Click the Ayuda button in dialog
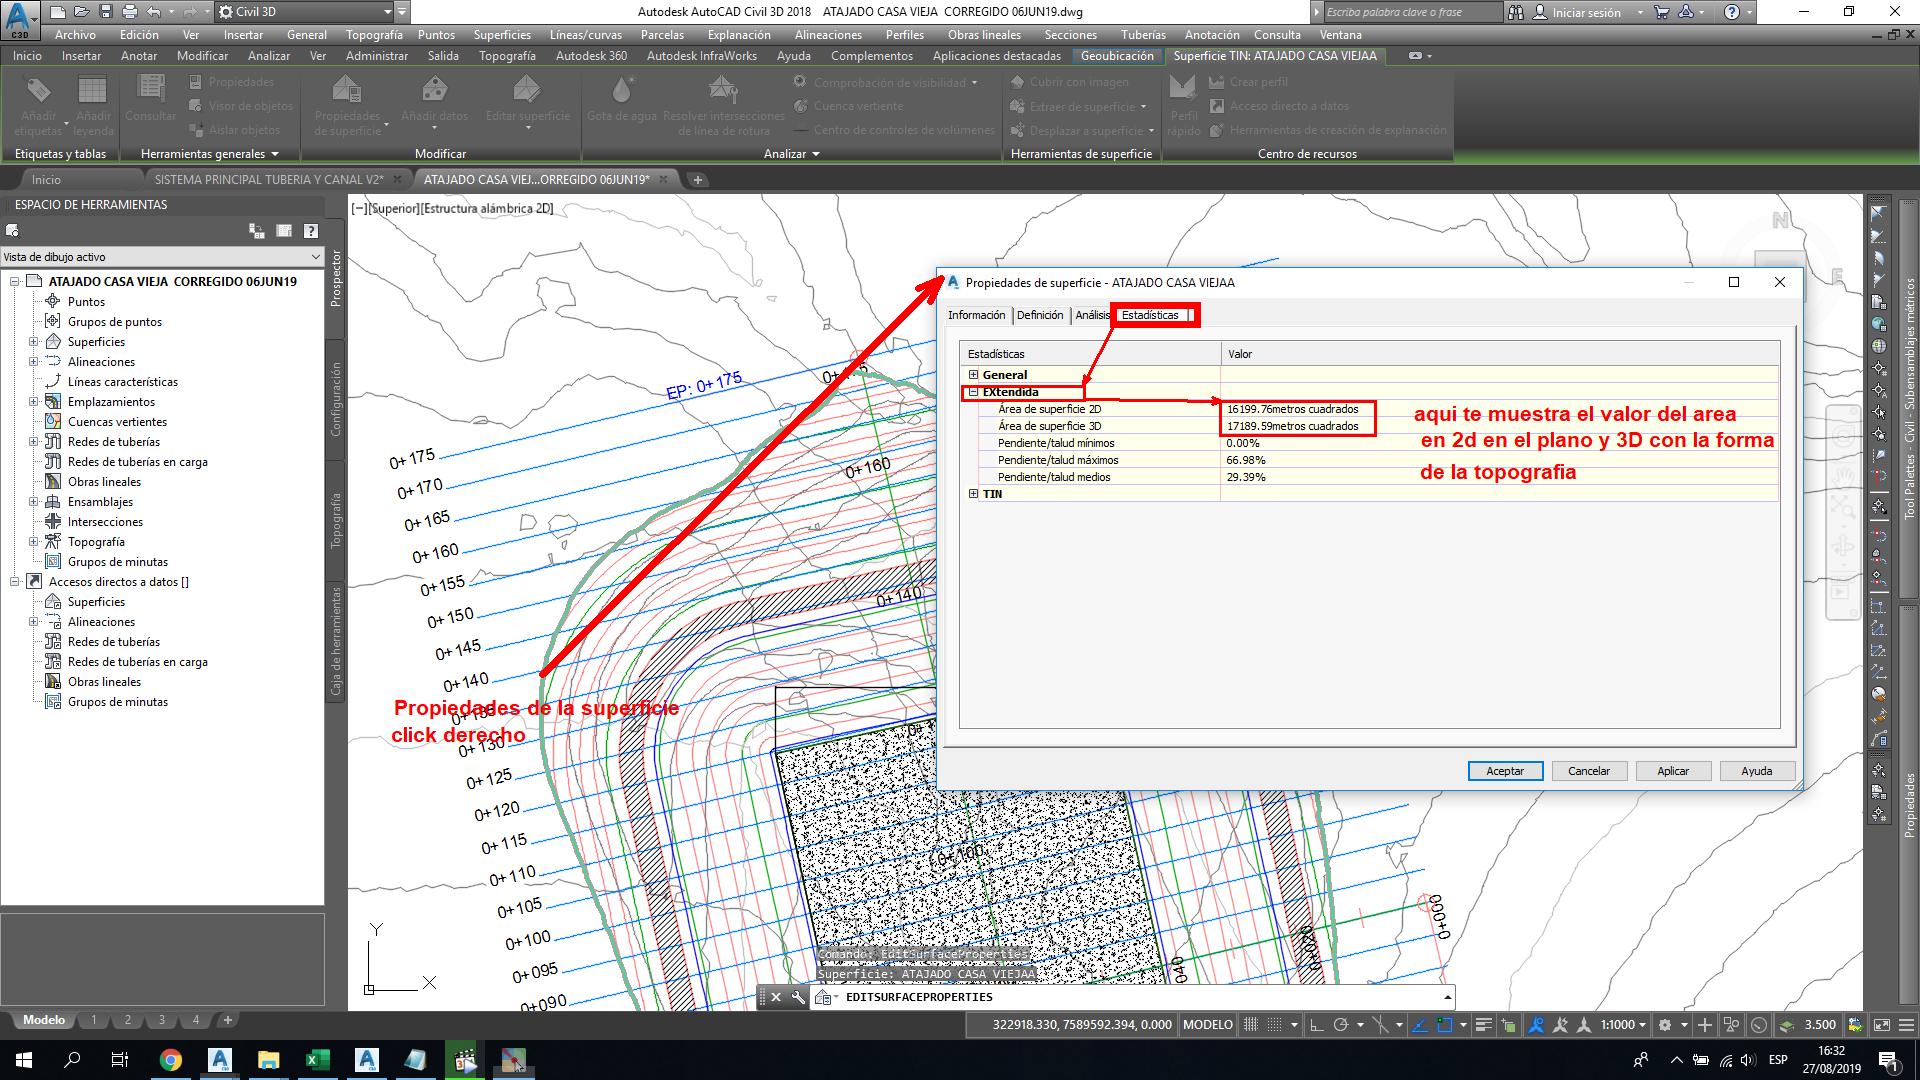Image resolution: width=1920 pixels, height=1080 pixels. 1757,771
